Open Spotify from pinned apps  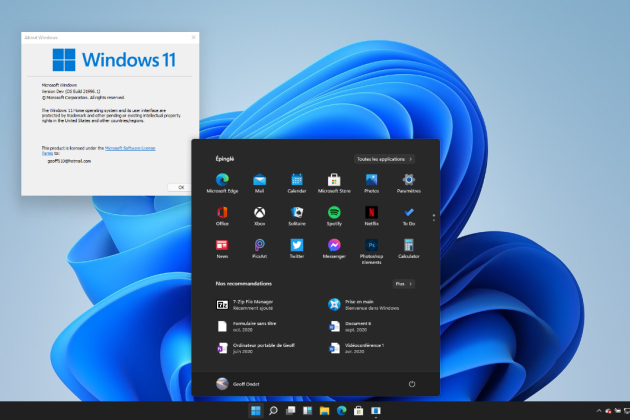[334, 216]
